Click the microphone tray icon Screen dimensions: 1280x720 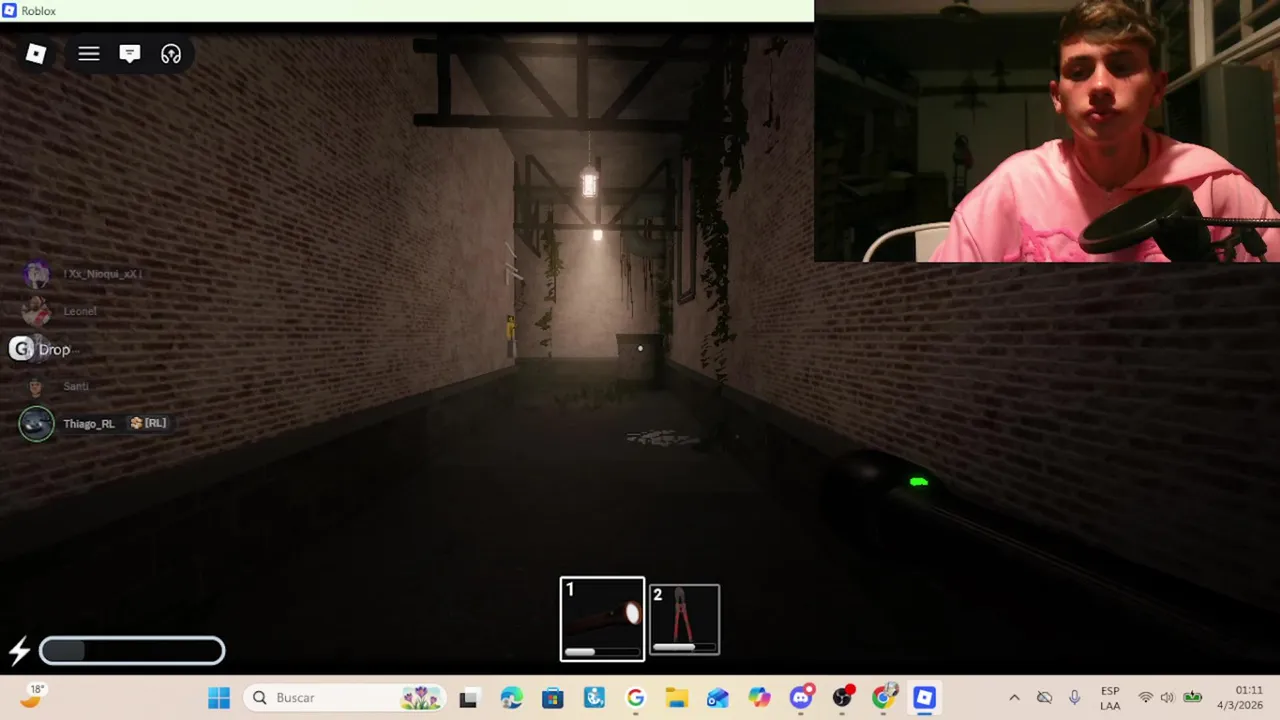1074,698
